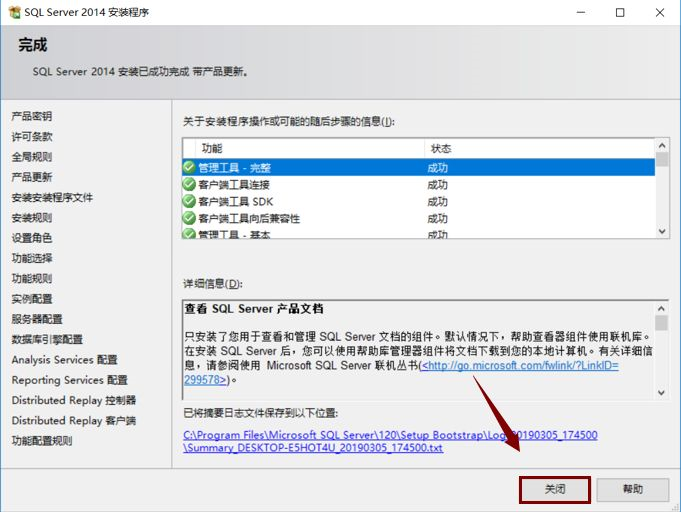Select the 客户端工具连接 row

pyautogui.click(x=419, y=185)
